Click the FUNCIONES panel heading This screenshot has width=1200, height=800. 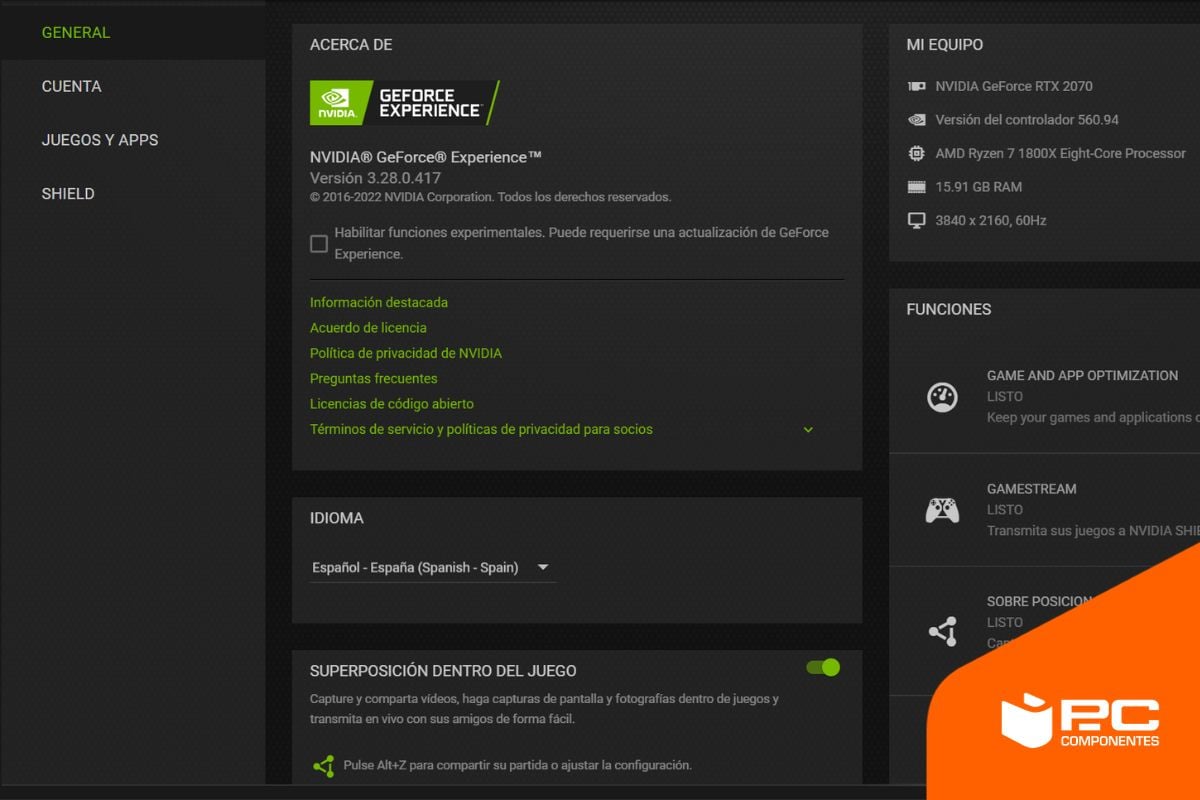point(949,310)
